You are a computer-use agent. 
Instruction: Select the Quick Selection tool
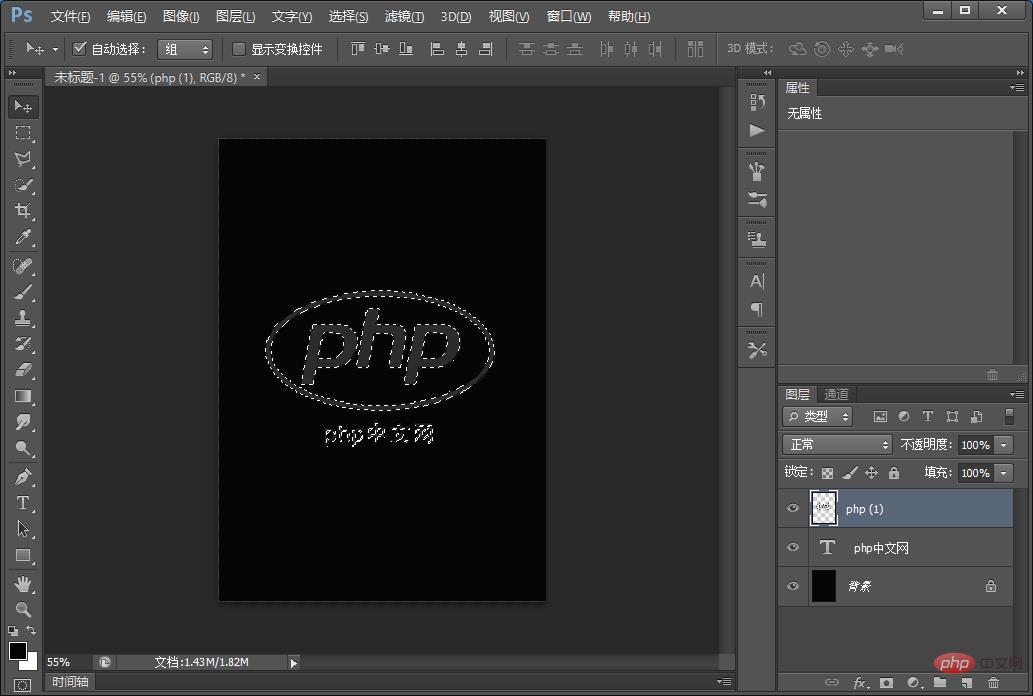pyautogui.click(x=23, y=185)
